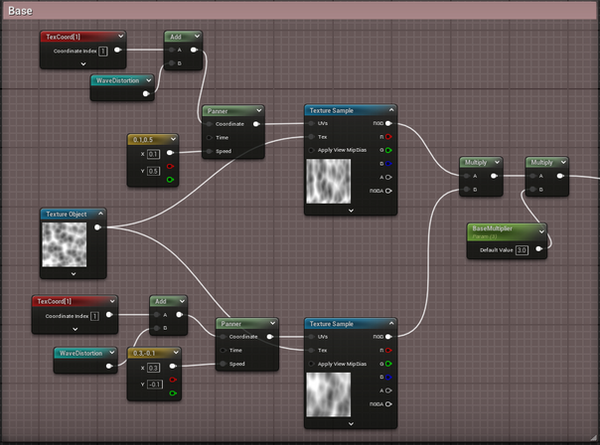The image size is (600, 445).
Task: Click UVs input pin on upper Texture Sample
Action: (x=311, y=123)
